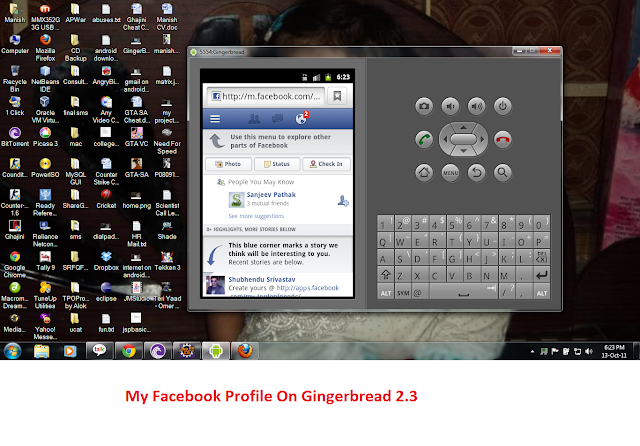Image resolution: width=640 pixels, height=446 pixels.
Task: Open NetBeans IDE desktop icon
Action: [x=45, y=79]
